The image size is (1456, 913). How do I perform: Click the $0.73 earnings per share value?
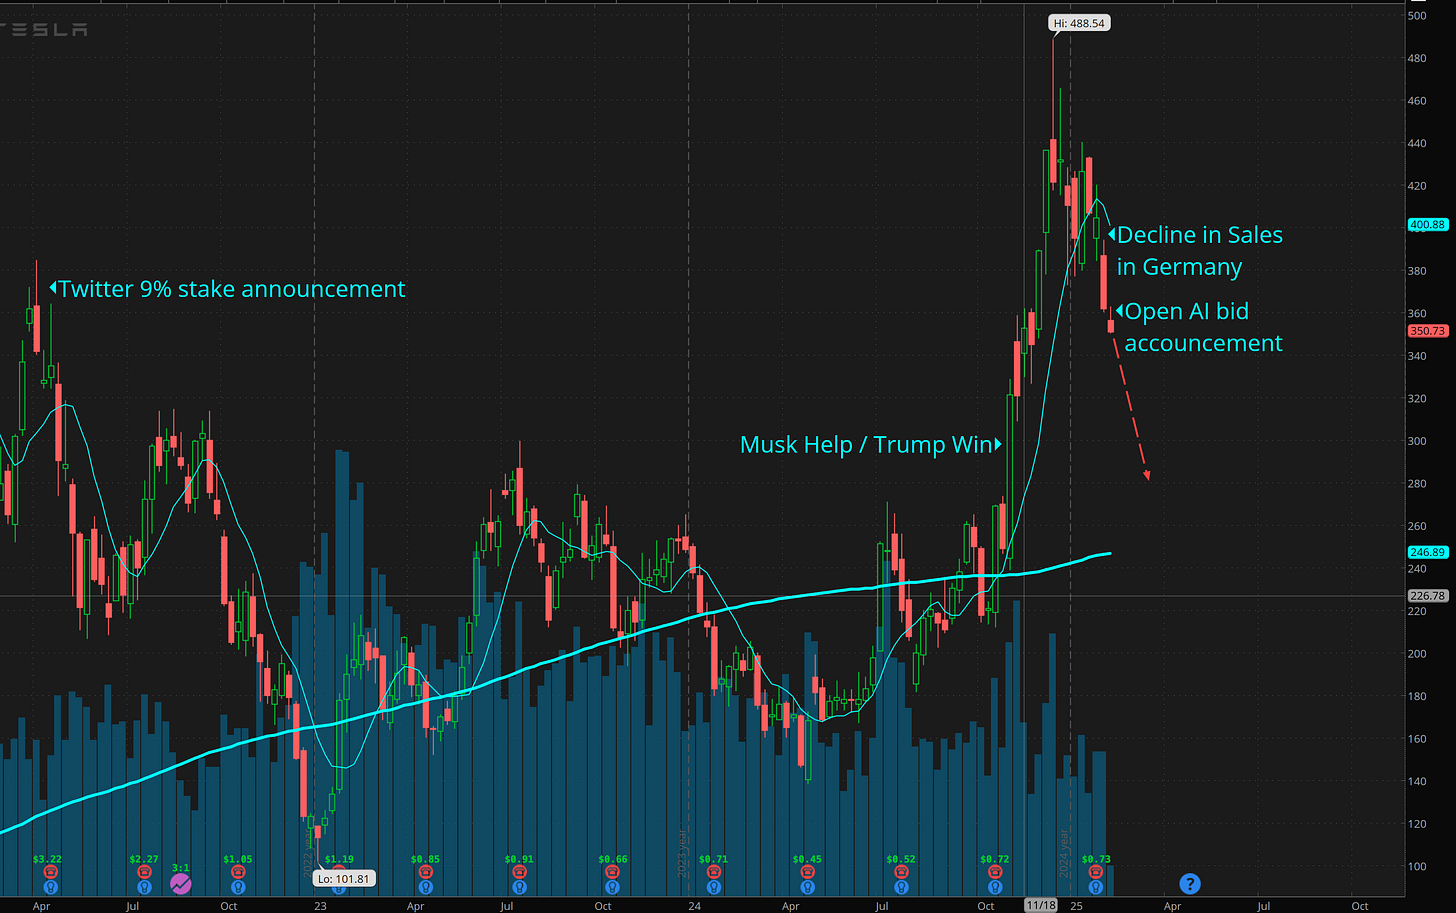[1096, 859]
